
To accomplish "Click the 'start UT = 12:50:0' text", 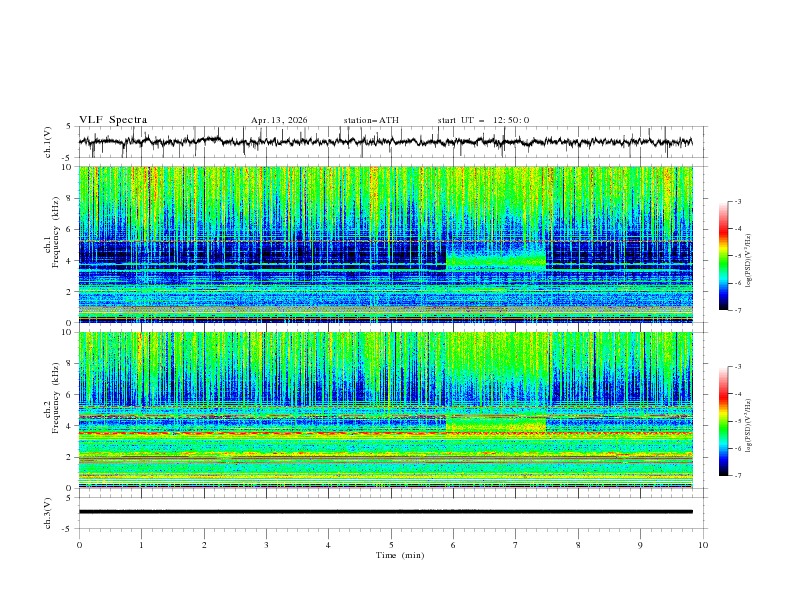I will tap(483, 120).
